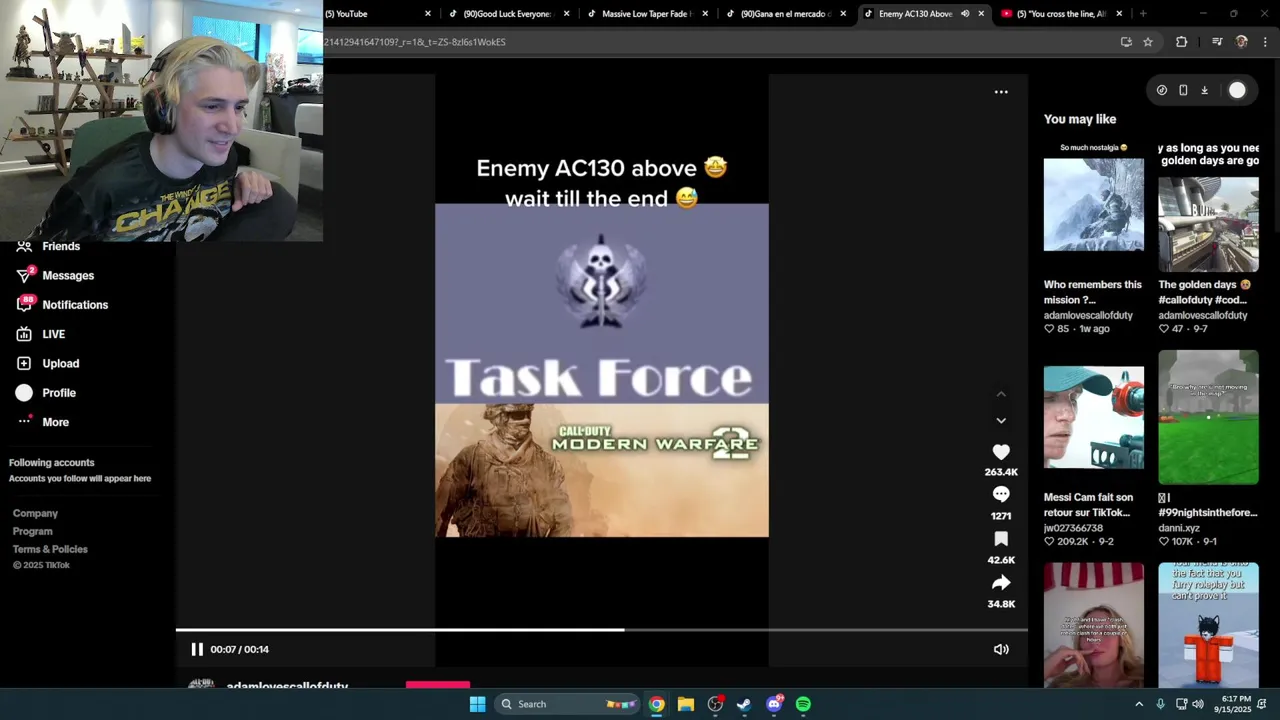Click the Friends icon in the sidebar
This screenshot has height=720, width=1280.
tap(24, 246)
